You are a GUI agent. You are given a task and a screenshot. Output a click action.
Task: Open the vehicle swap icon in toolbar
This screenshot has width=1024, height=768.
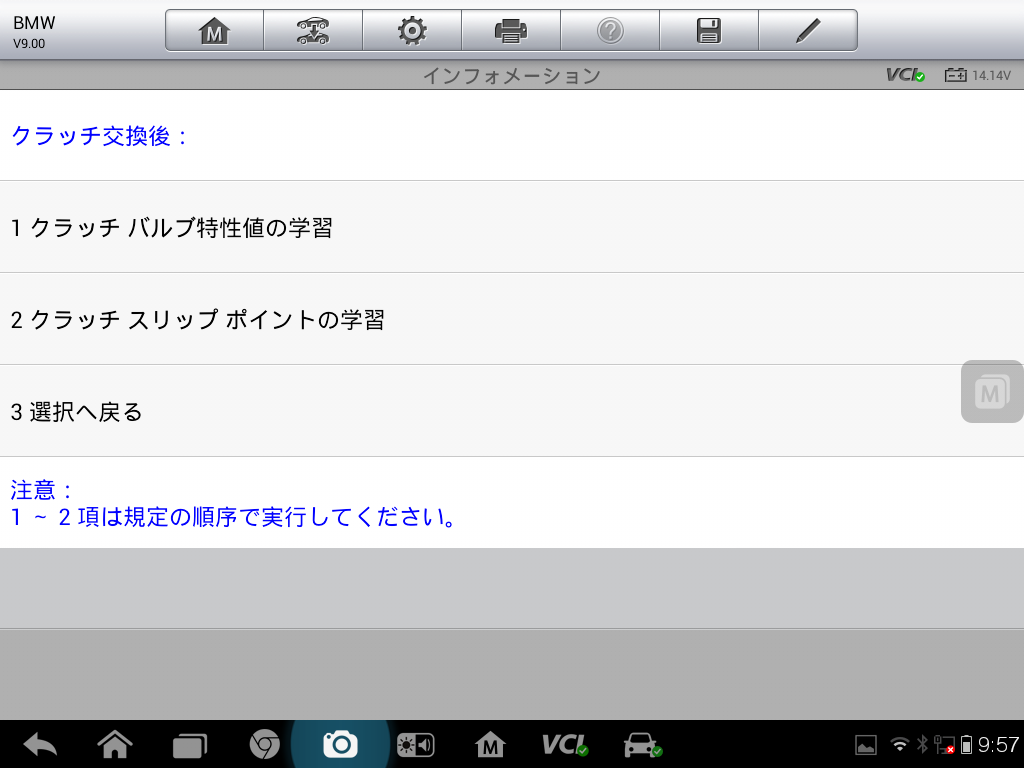click(313, 31)
